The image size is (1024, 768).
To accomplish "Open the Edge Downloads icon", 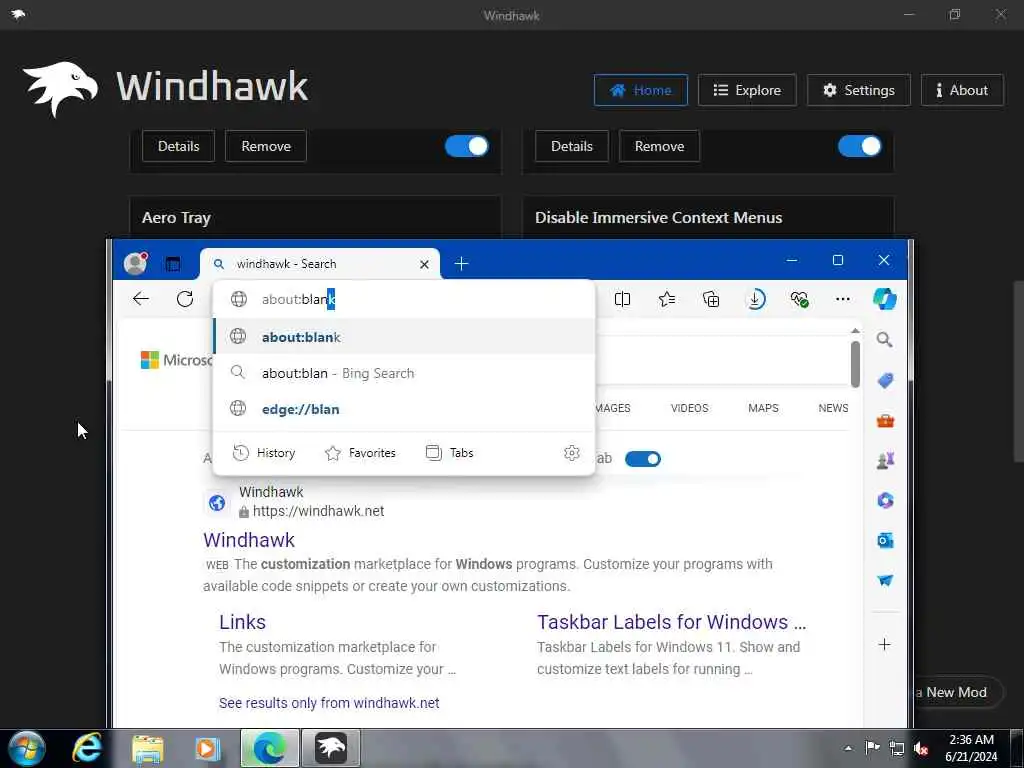I will point(755,299).
